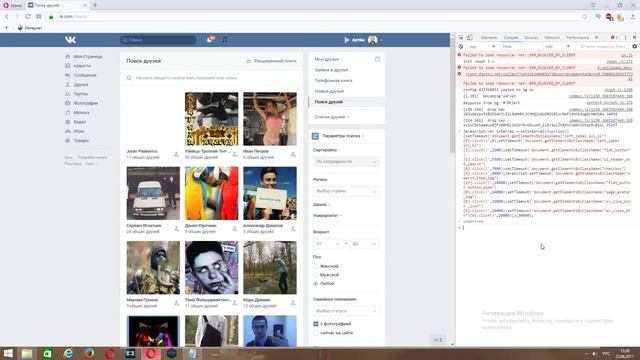Viewport: 640px width, 360px height.
Task: Expand Списки друзей dropdown
Action: coord(332,117)
